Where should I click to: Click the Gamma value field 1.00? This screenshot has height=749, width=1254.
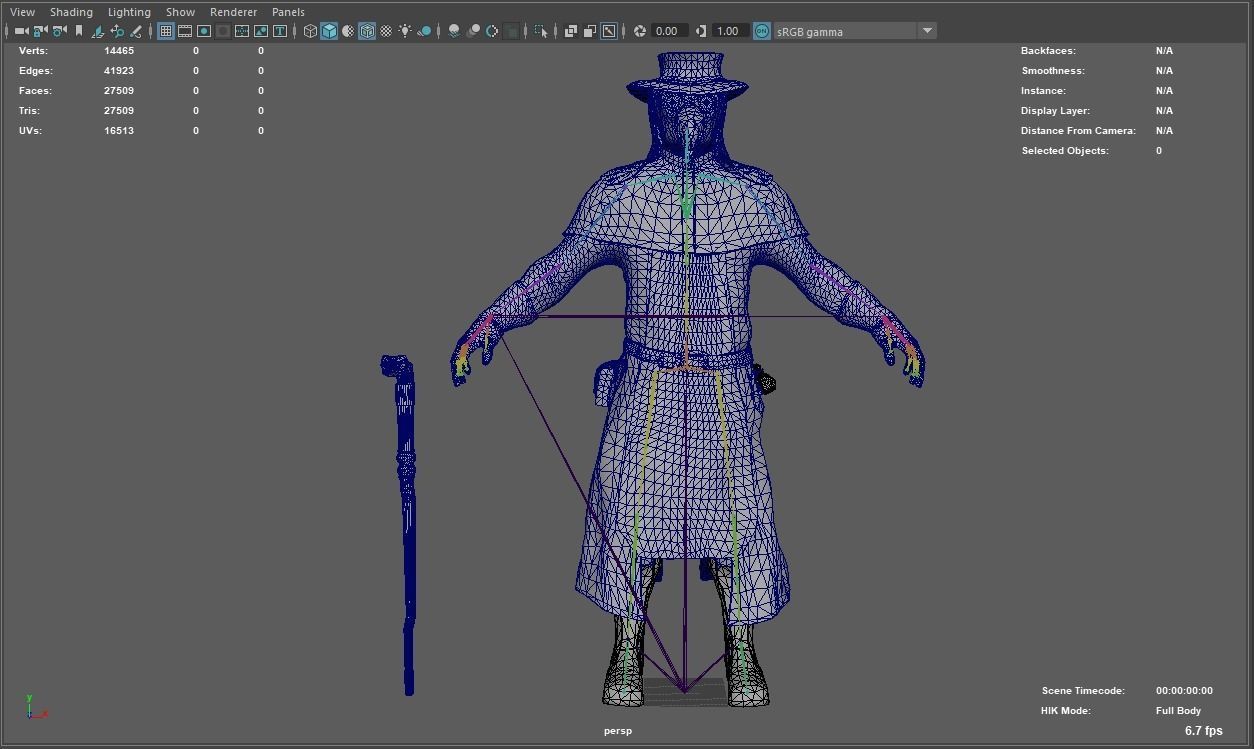(x=730, y=31)
